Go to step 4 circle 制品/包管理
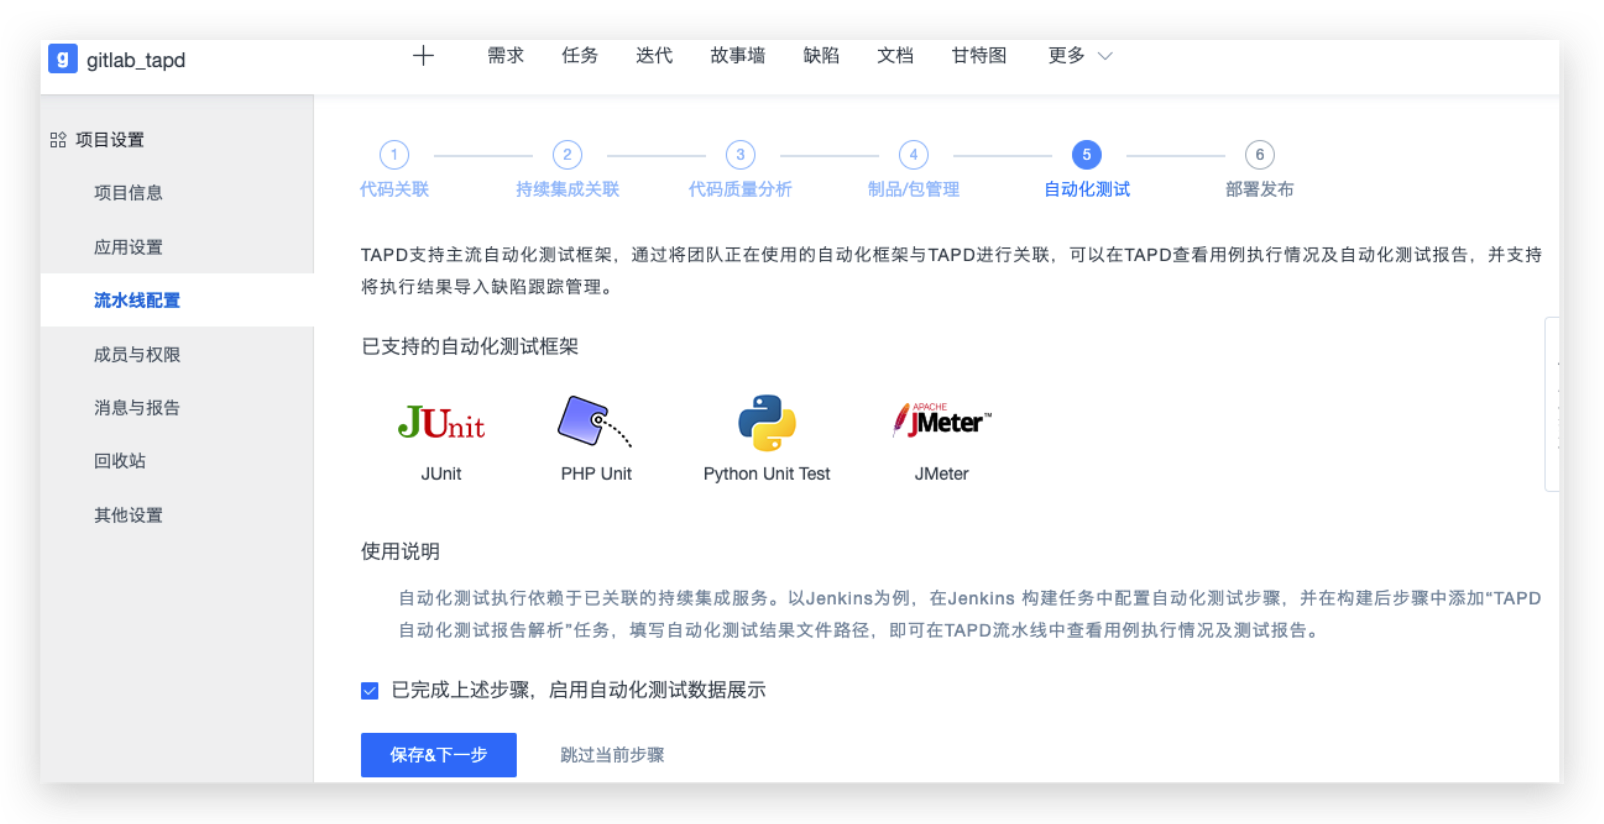Image resolution: width=1604 pixels, height=824 pixels. [x=913, y=155]
